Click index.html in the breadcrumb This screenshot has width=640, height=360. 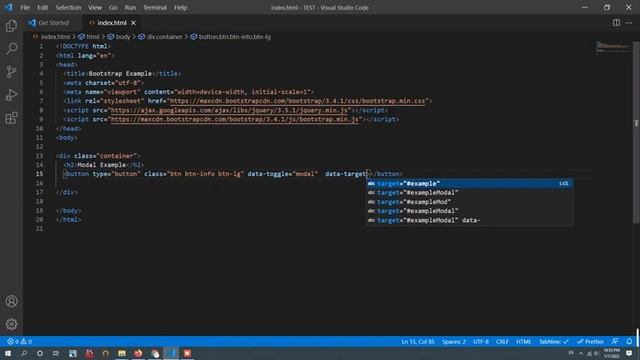click(x=56, y=37)
